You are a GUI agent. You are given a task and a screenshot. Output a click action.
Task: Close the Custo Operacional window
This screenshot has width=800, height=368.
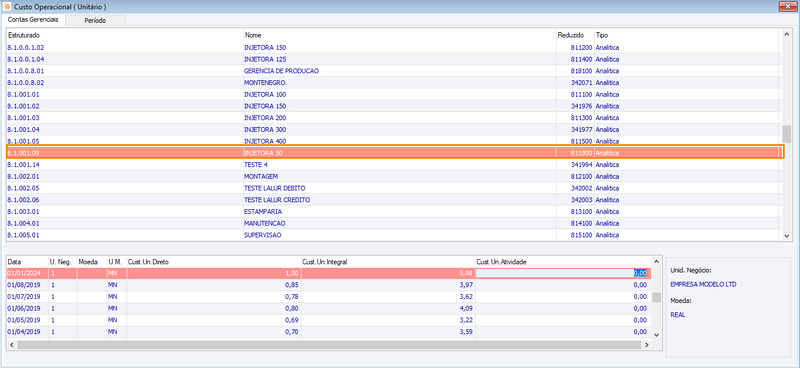pyautogui.click(x=789, y=6)
